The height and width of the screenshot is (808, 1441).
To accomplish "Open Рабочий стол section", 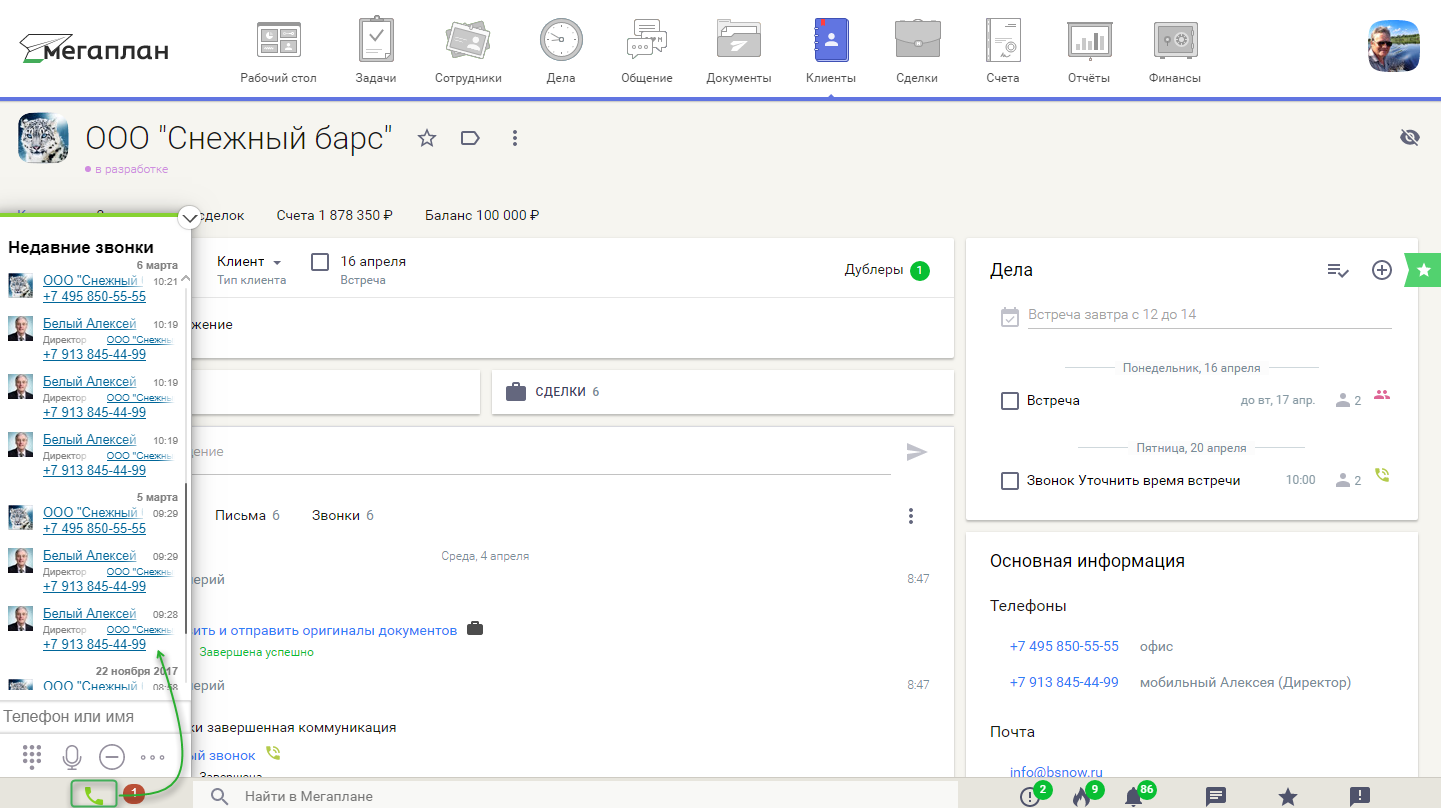I will click(x=278, y=52).
